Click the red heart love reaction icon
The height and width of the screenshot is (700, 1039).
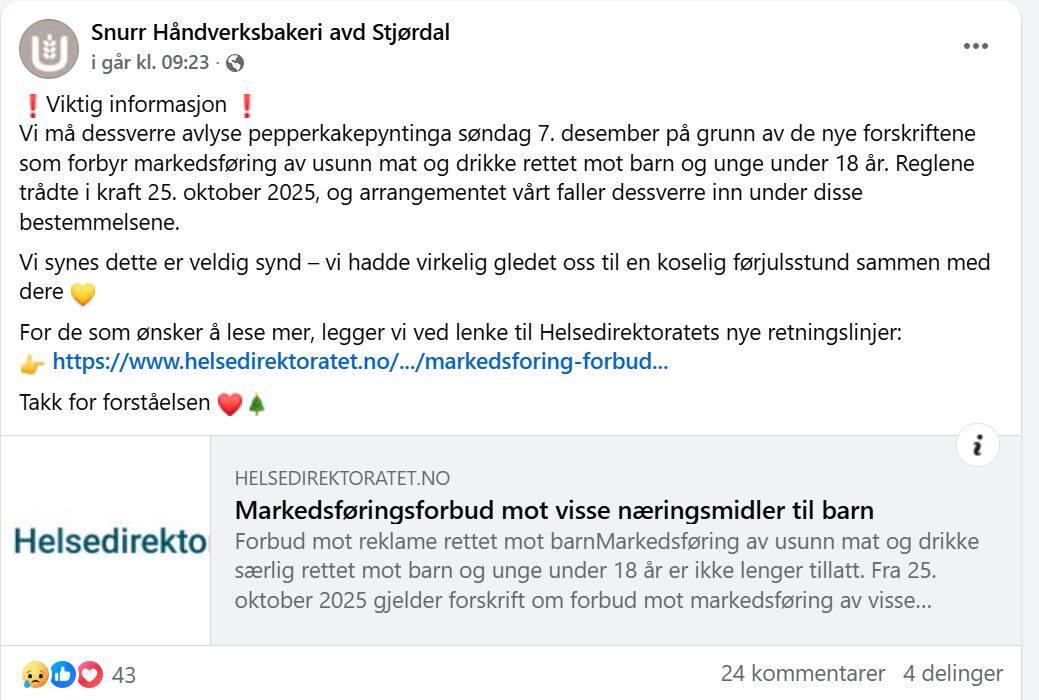90,675
